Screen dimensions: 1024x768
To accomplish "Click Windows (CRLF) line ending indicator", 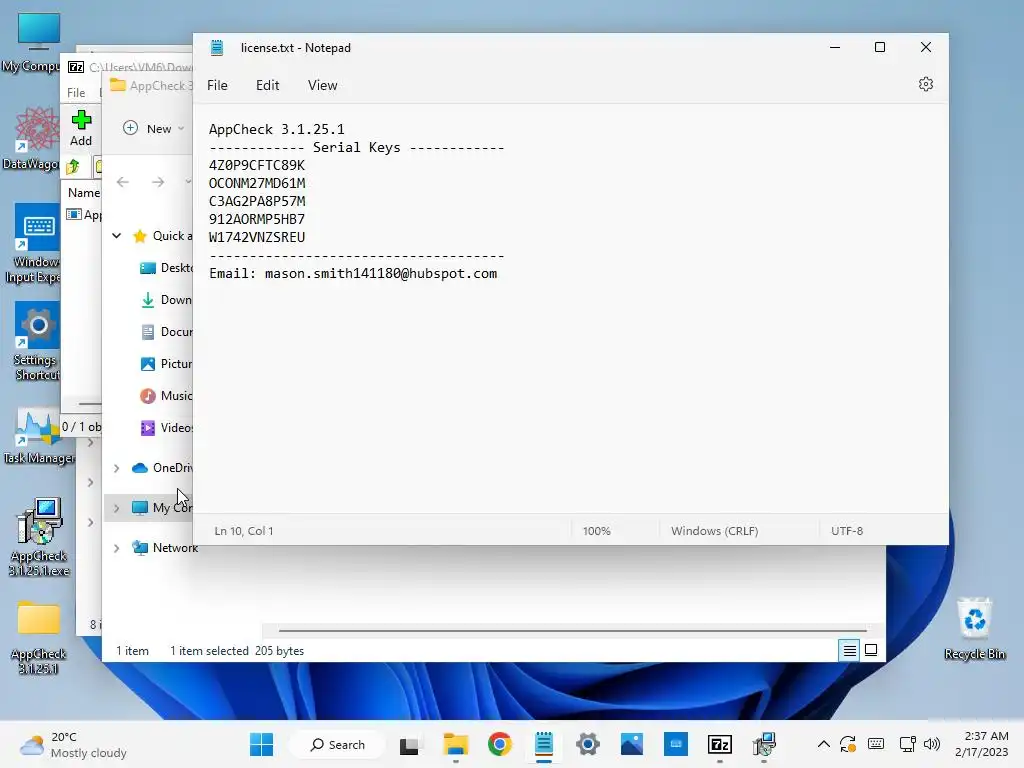I will pyautogui.click(x=714, y=531).
